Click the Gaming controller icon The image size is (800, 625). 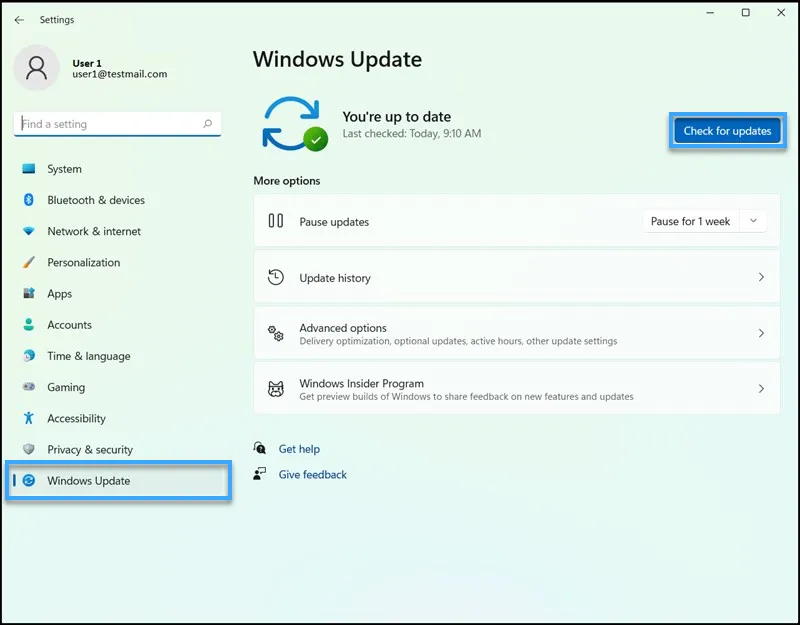[29, 387]
